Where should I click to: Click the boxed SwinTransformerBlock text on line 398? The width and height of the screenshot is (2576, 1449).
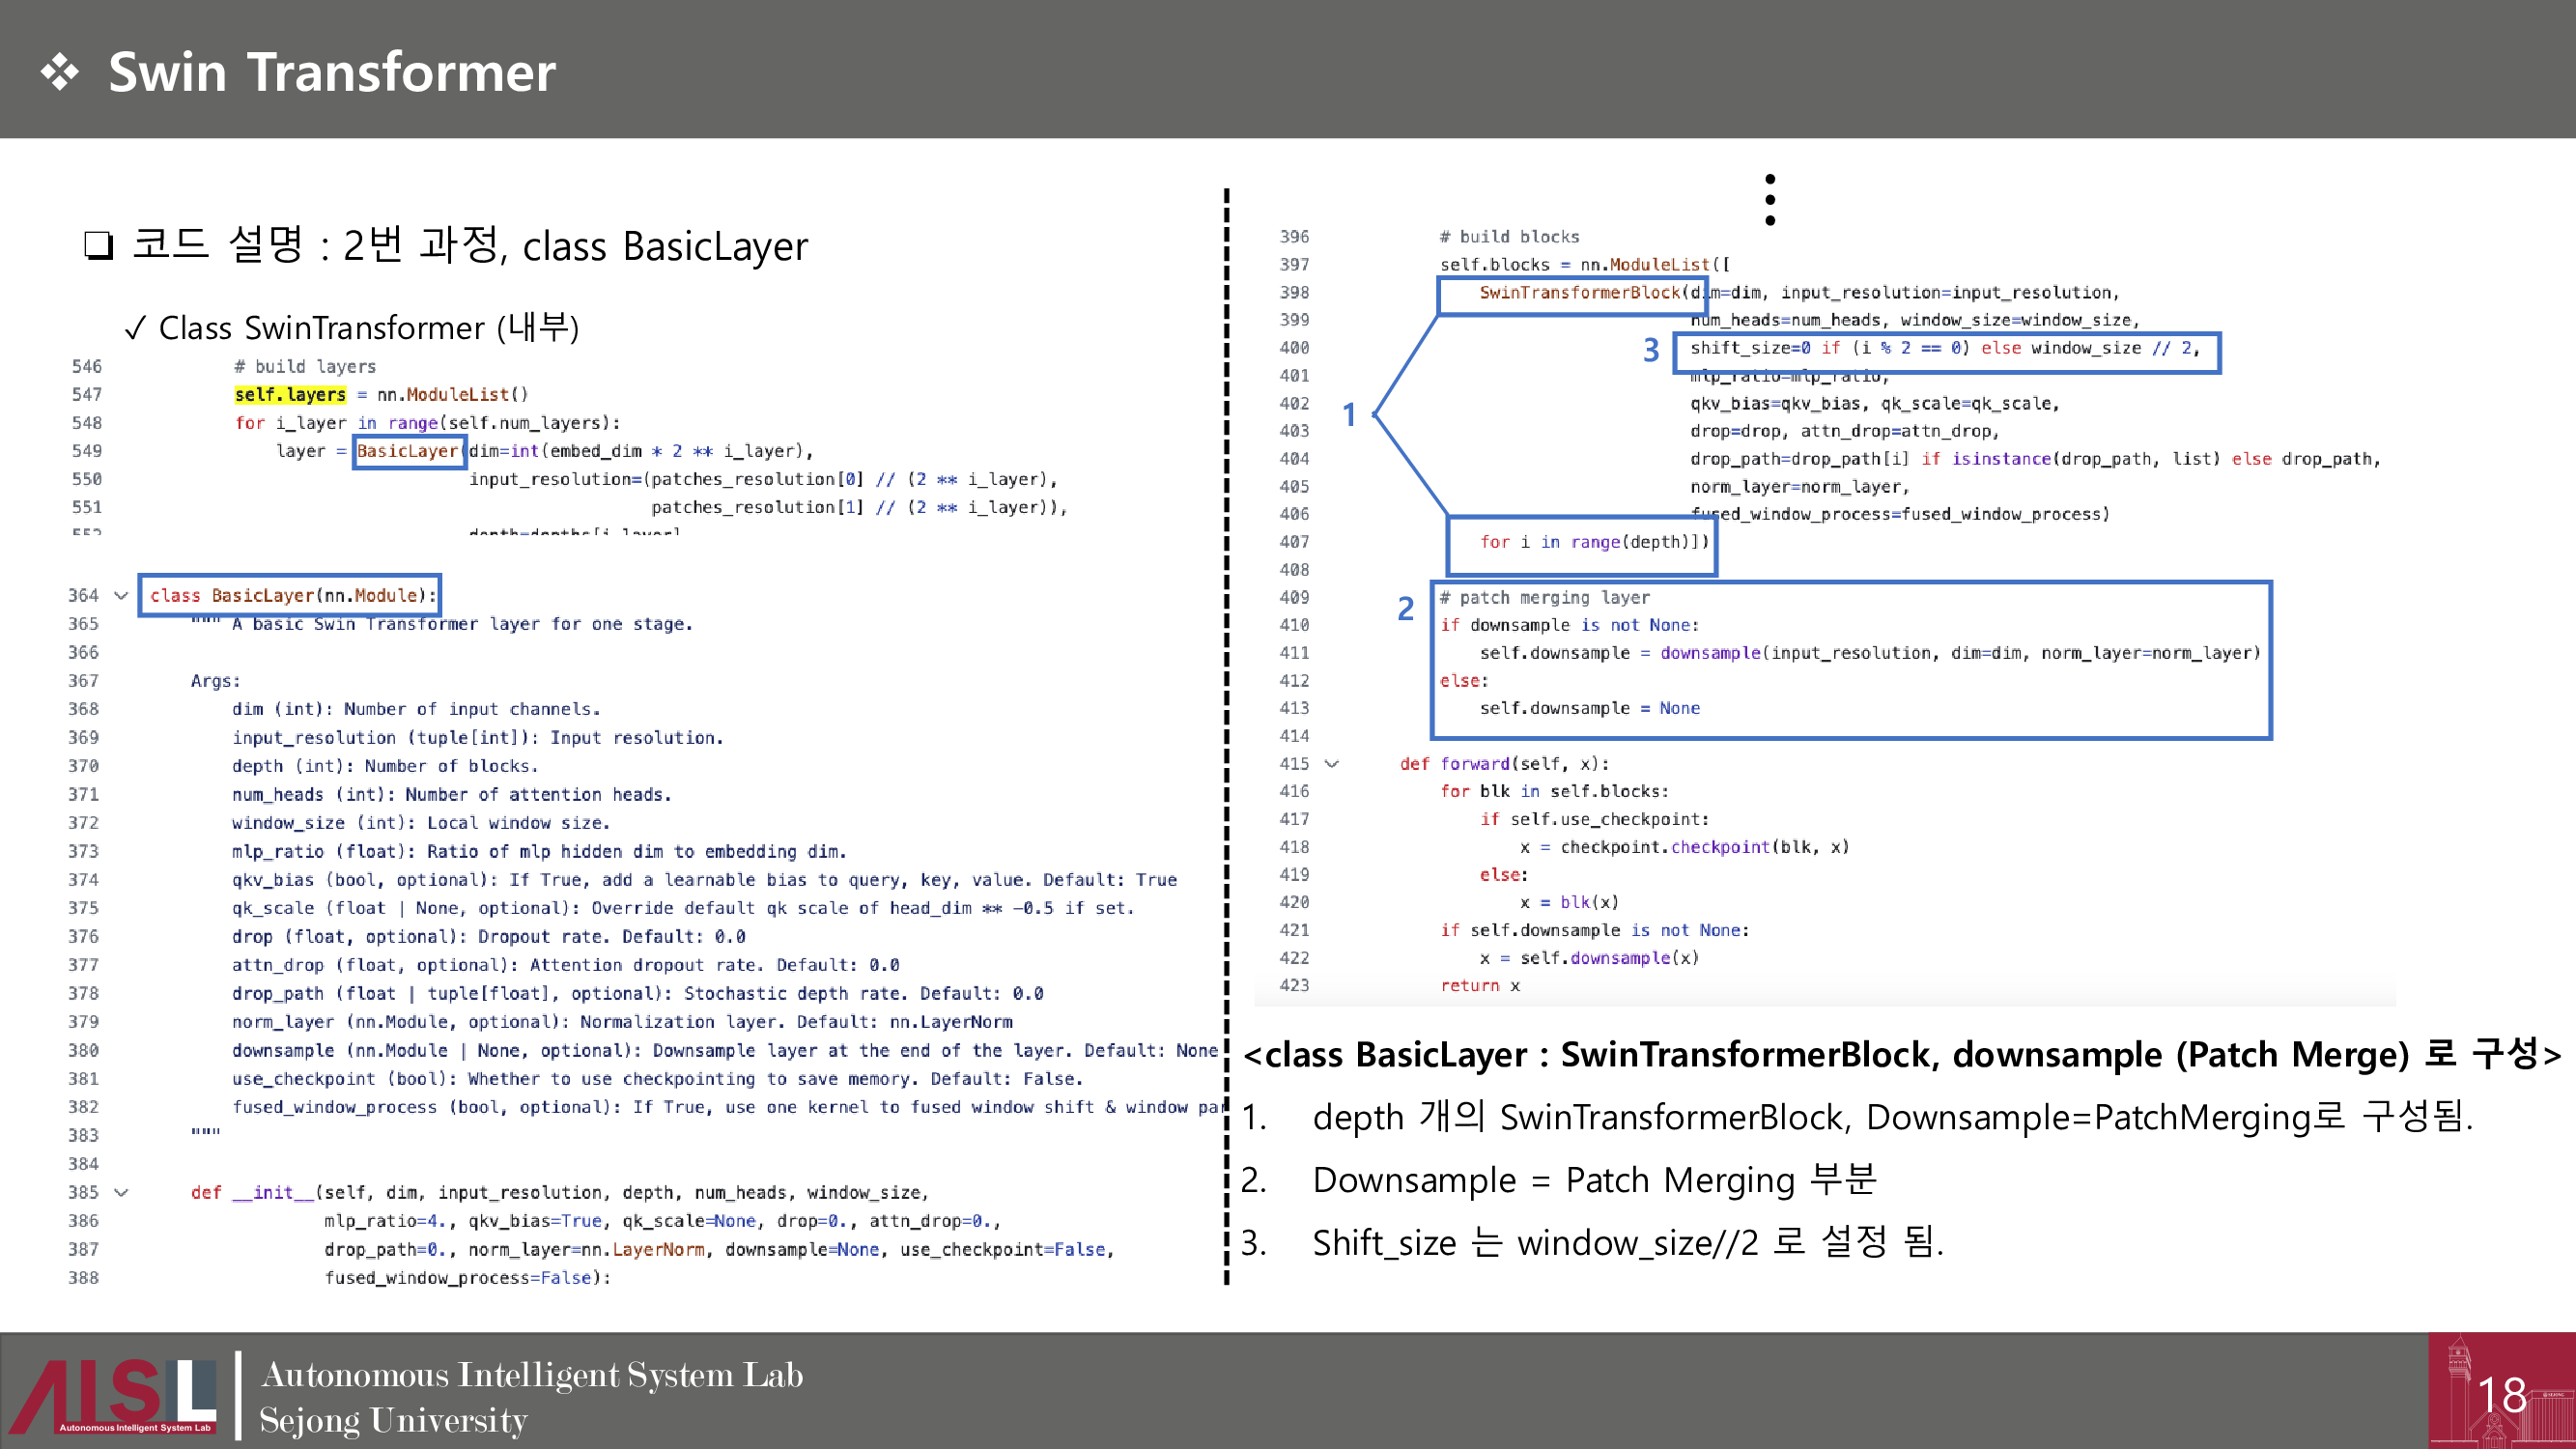[1578, 293]
